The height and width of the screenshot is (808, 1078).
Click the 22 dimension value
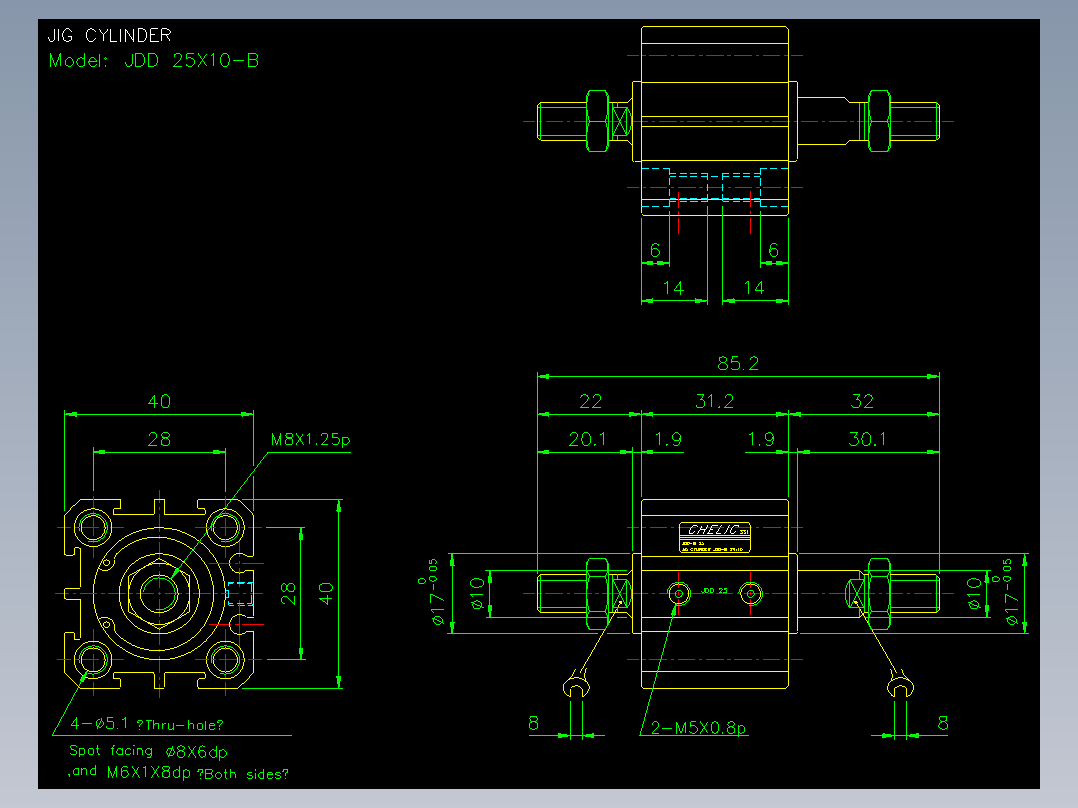pos(591,401)
